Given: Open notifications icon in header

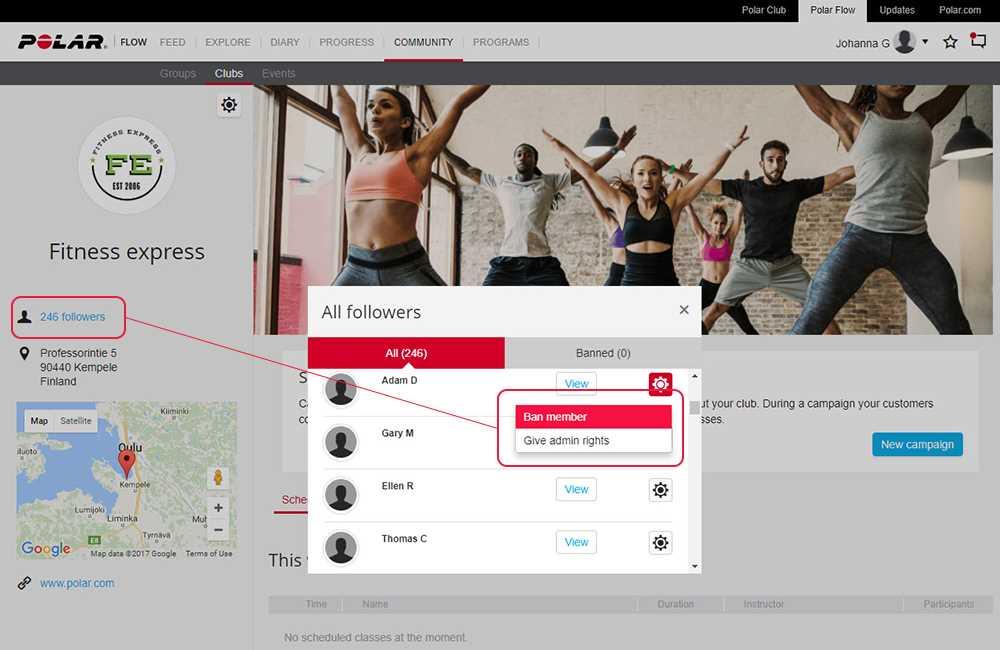Looking at the screenshot, I should pyautogui.click(x=978, y=41).
